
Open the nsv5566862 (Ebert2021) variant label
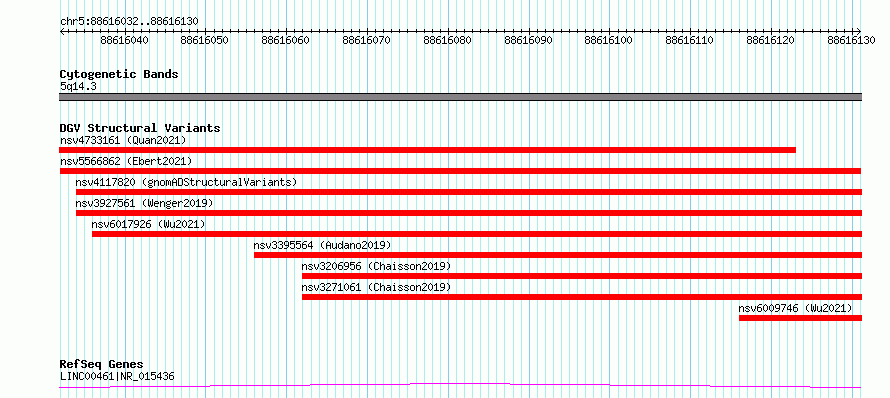(x=126, y=161)
